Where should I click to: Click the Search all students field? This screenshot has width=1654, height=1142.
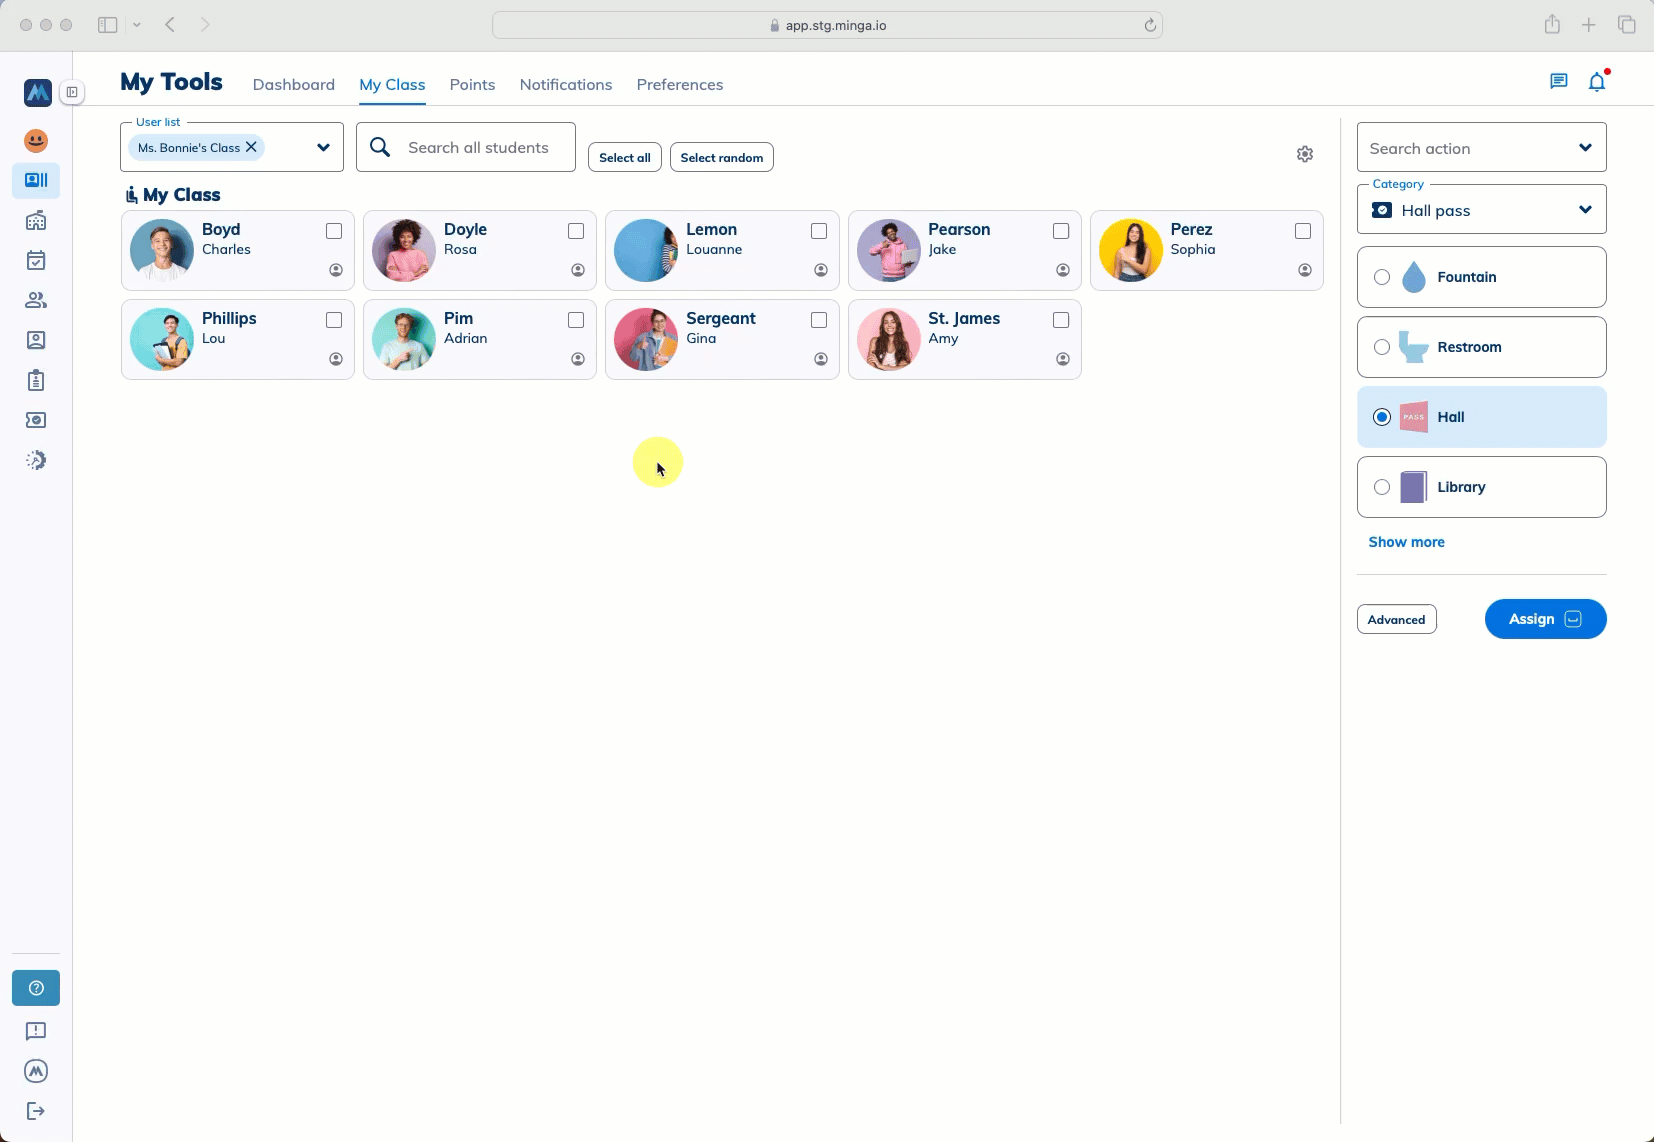click(478, 148)
